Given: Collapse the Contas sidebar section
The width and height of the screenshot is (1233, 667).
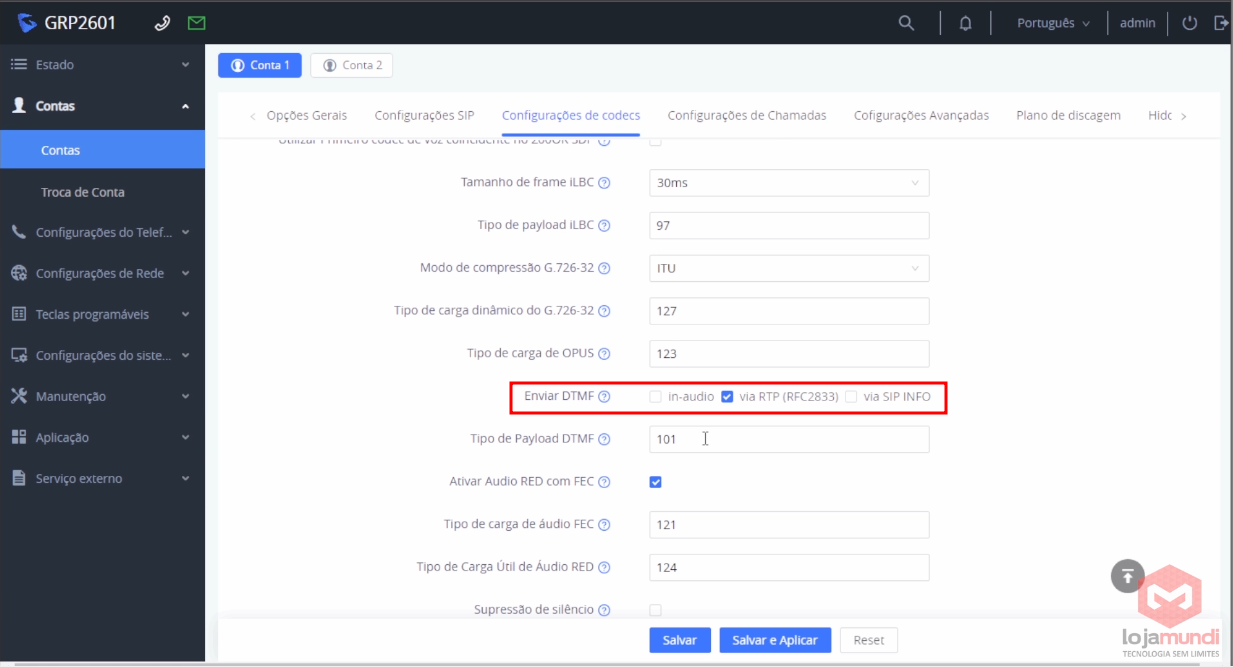Looking at the screenshot, I should [x=102, y=106].
